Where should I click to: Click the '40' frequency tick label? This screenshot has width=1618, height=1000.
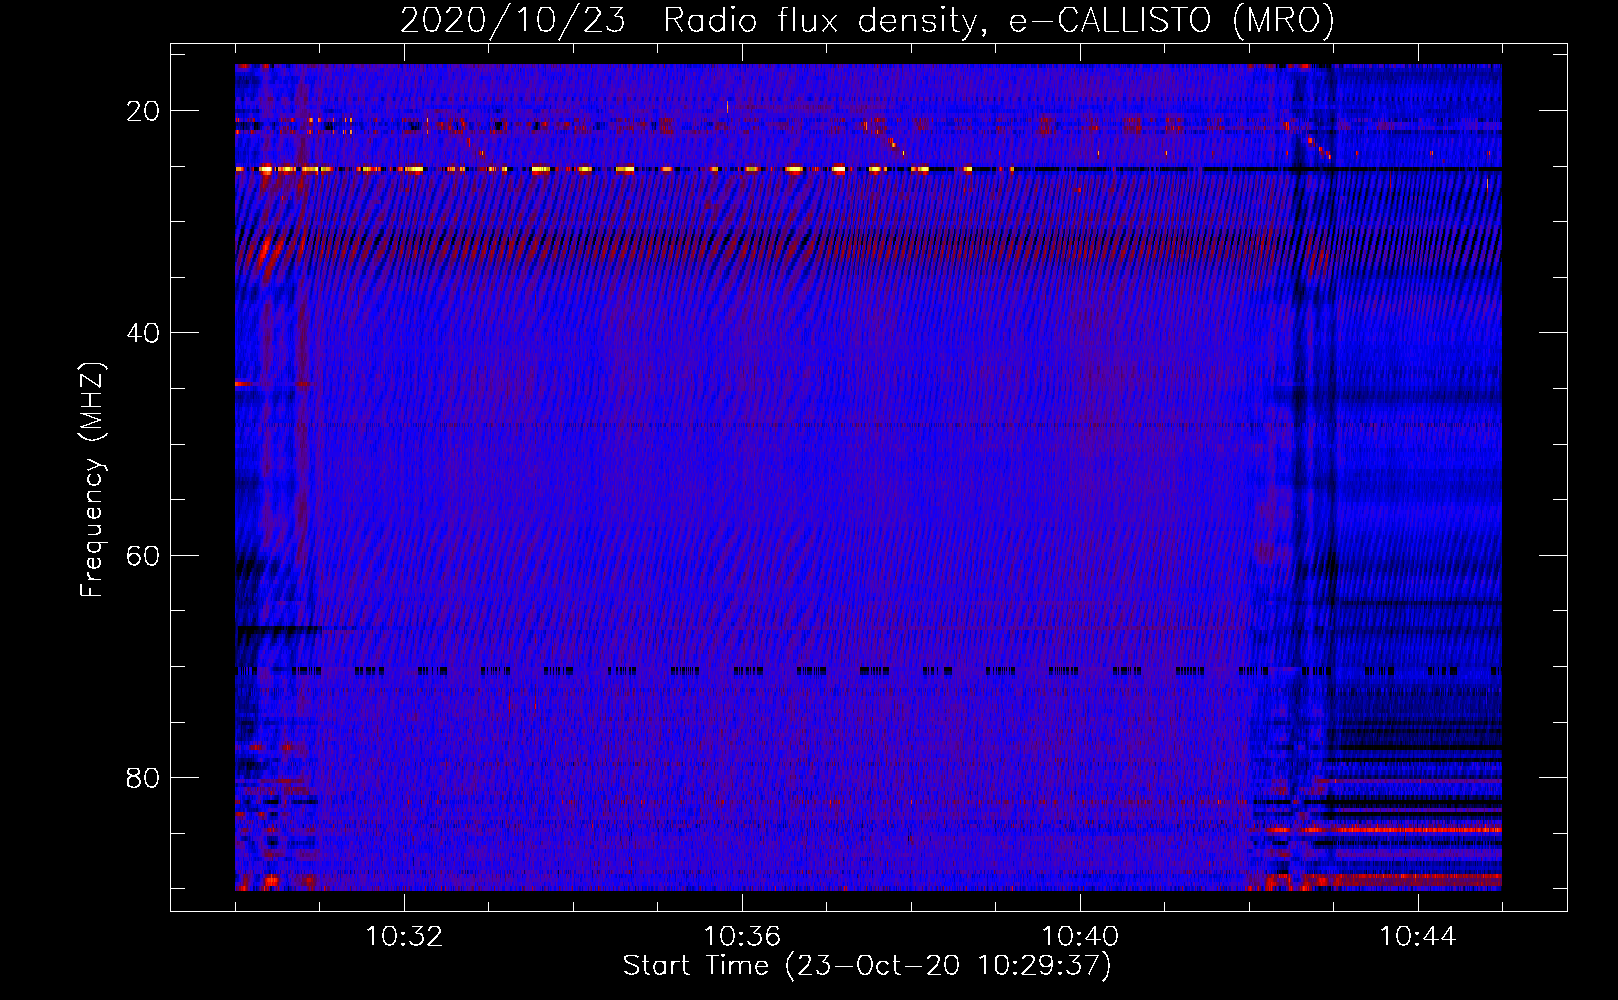(x=143, y=333)
